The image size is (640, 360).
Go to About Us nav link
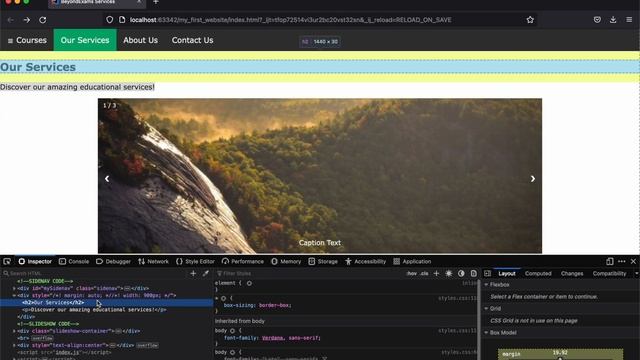coord(140,40)
